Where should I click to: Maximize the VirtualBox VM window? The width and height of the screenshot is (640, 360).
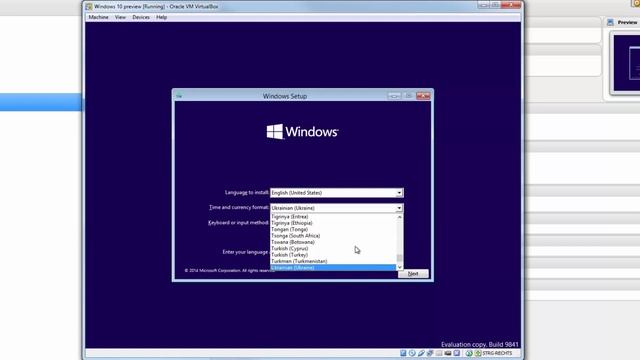[495, 5]
